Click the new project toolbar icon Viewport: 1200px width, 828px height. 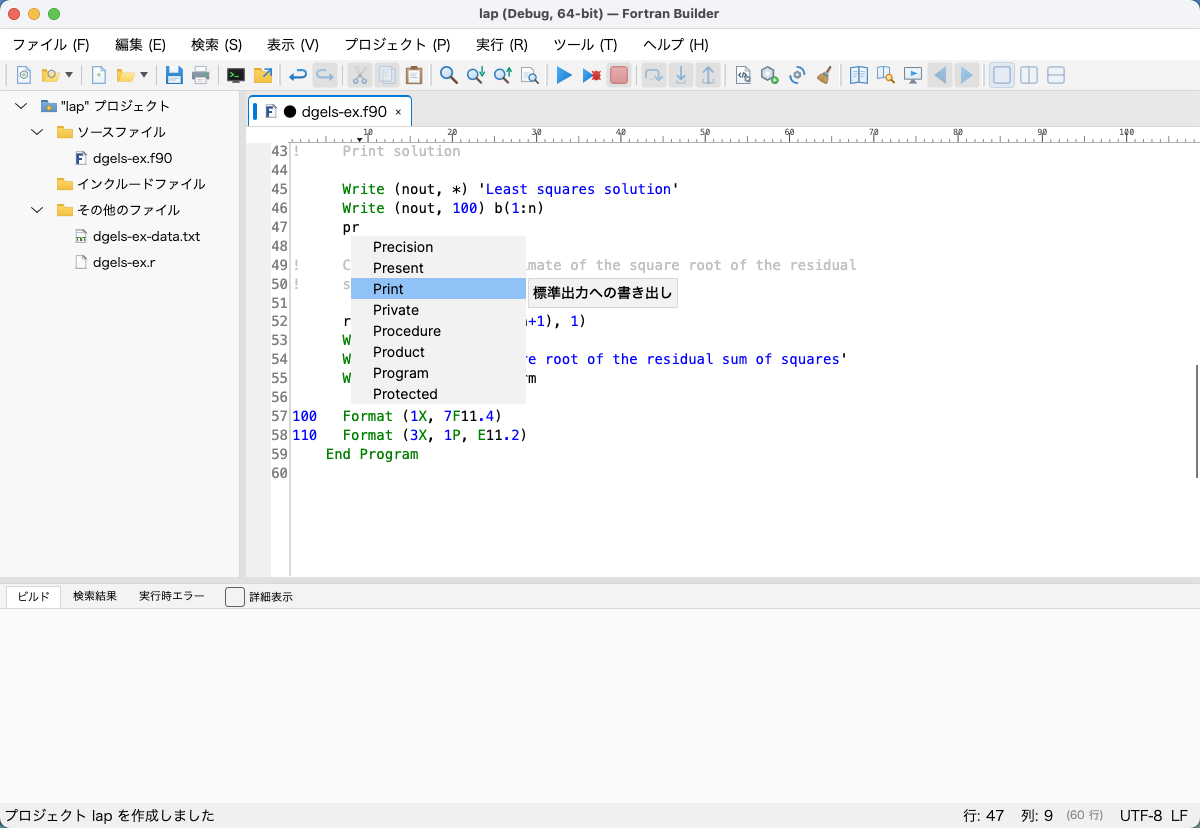[x=24, y=75]
